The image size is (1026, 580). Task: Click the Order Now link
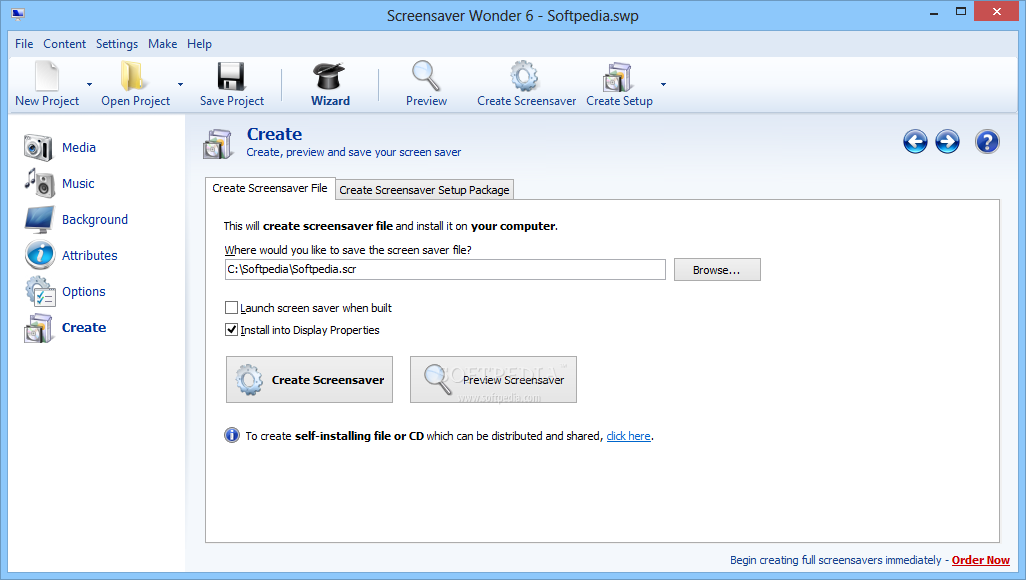pos(980,560)
